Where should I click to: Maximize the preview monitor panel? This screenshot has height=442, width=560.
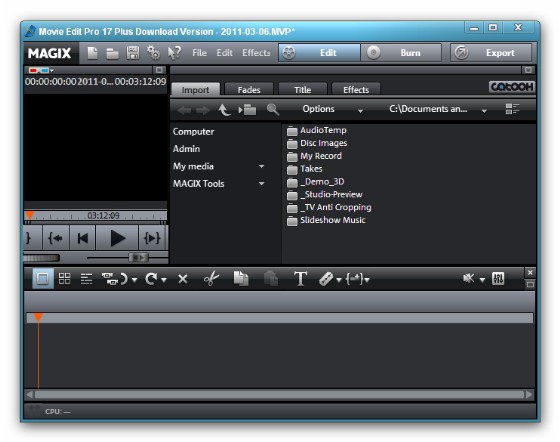(x=159, y=70)
